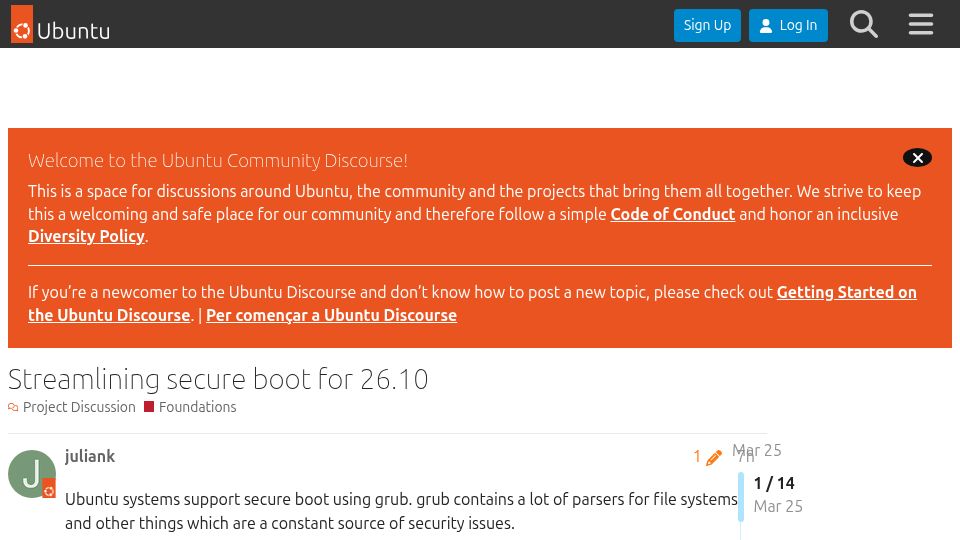Viewport: 960px width, 540px height.
Task: Open the Code of Conduct link
Action: point(672,214)
